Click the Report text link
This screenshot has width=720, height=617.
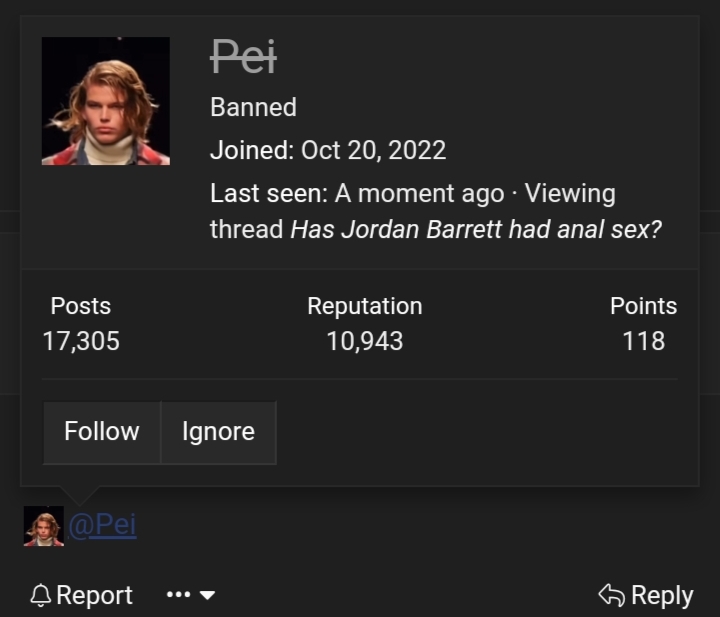click(x=94, y=596)
